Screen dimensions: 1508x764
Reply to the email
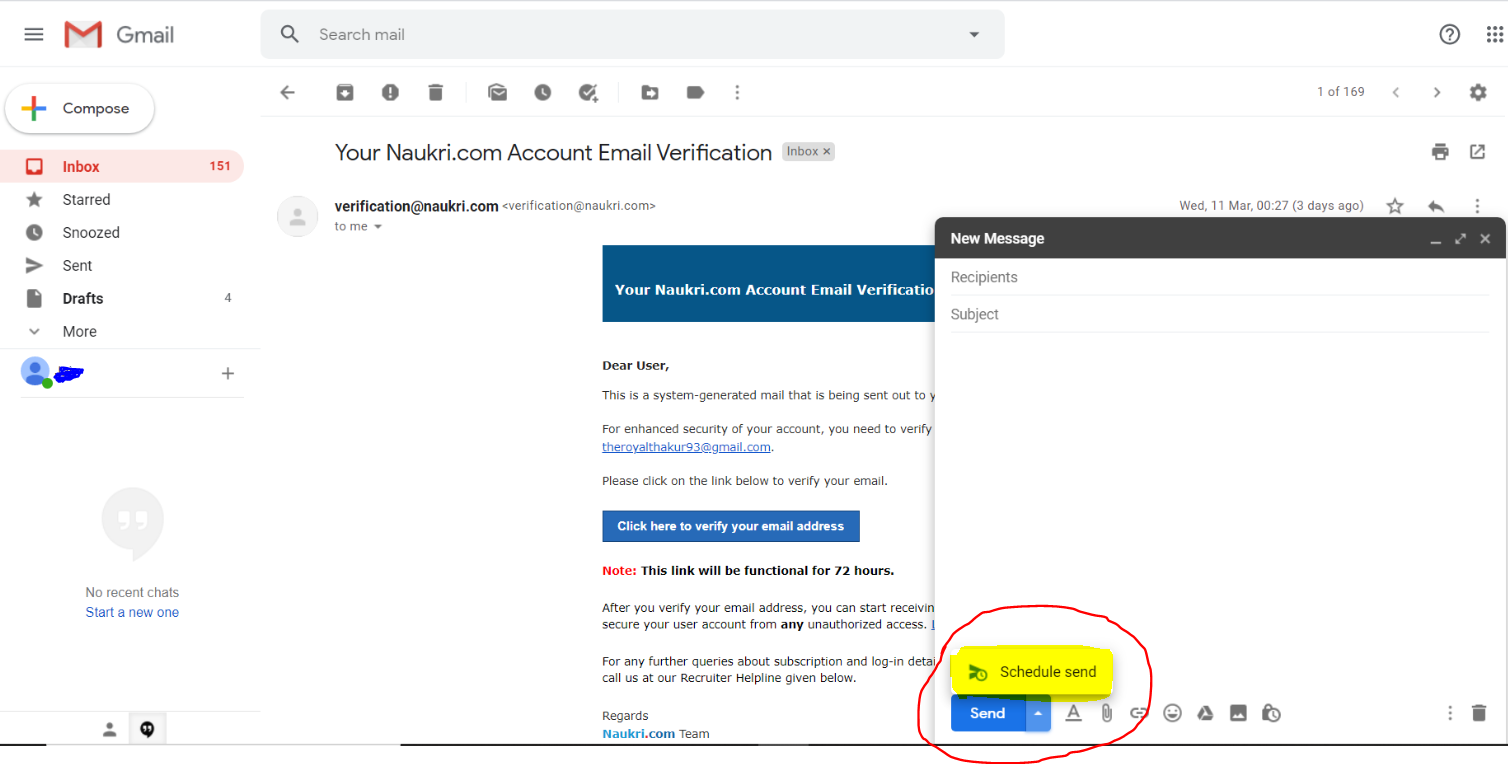click(x=1436, y=206)
